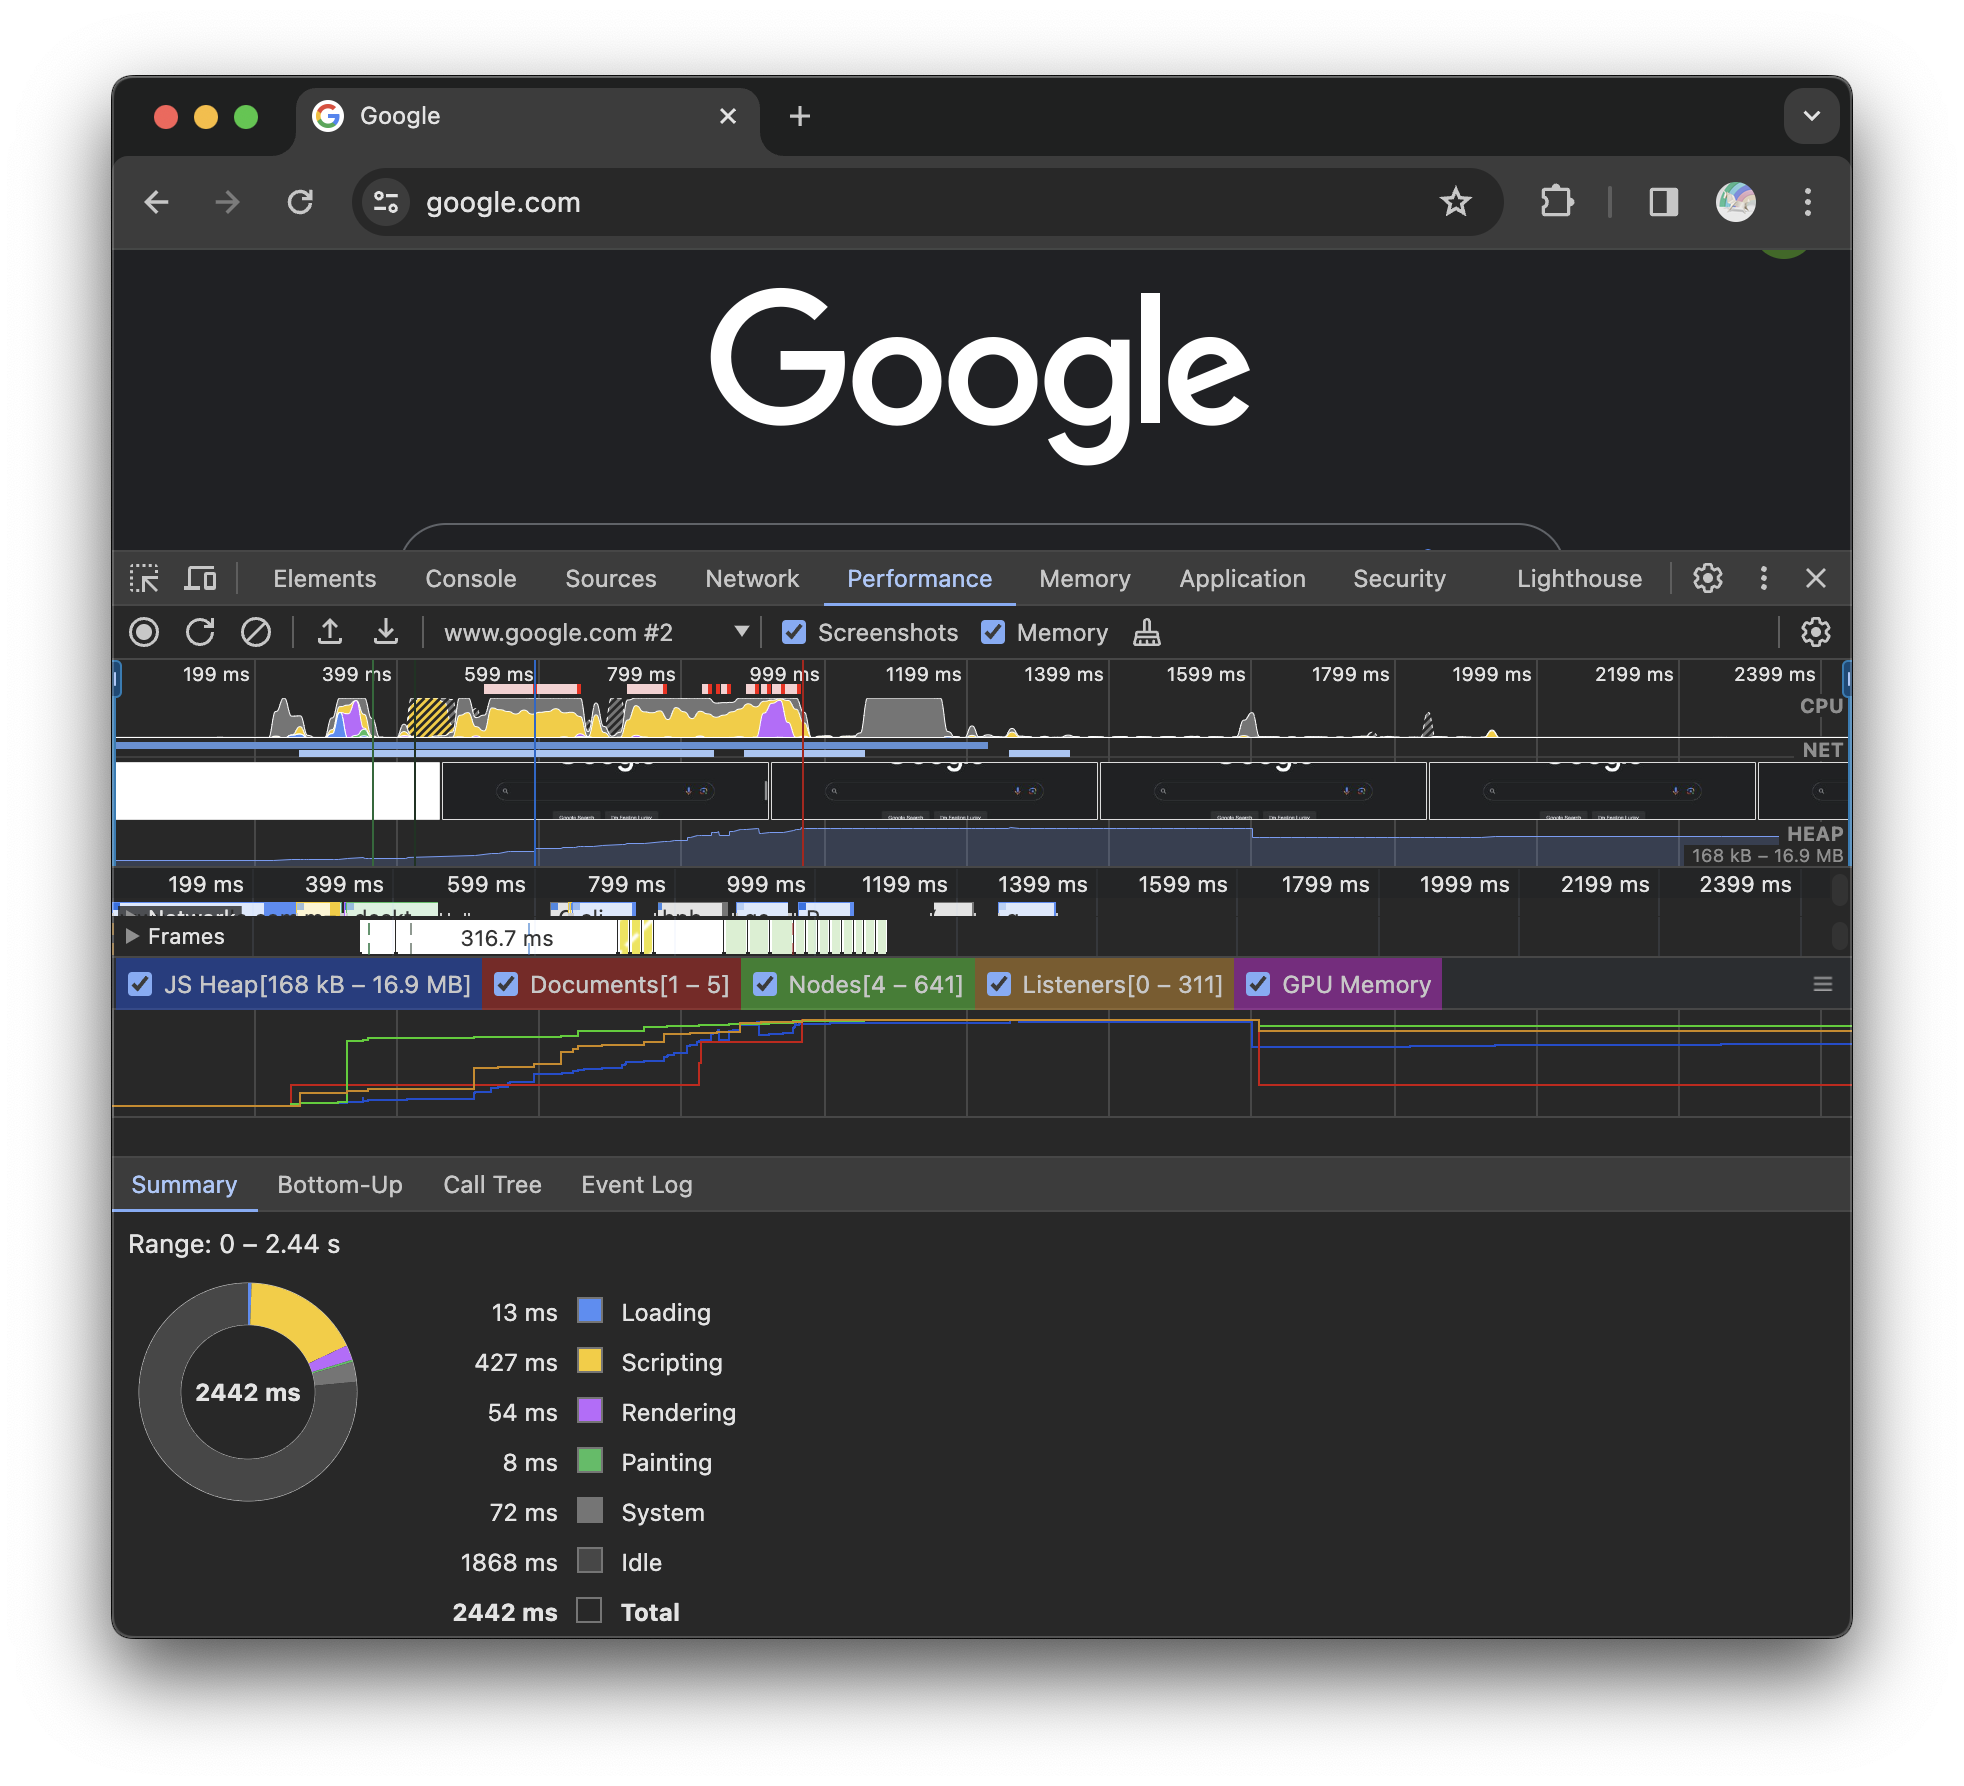Click the inspect element picker icon
1964x1786 pixels.
pyautogui.click(x=144, y=578)
